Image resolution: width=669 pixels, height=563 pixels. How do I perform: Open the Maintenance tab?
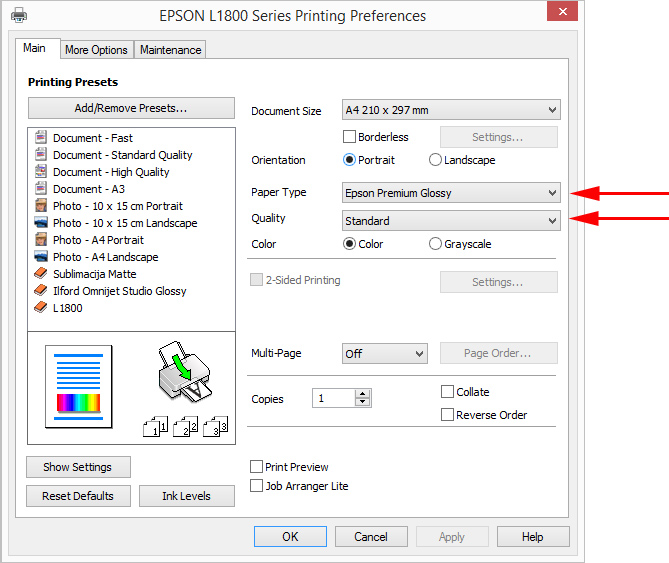(170, 50)
